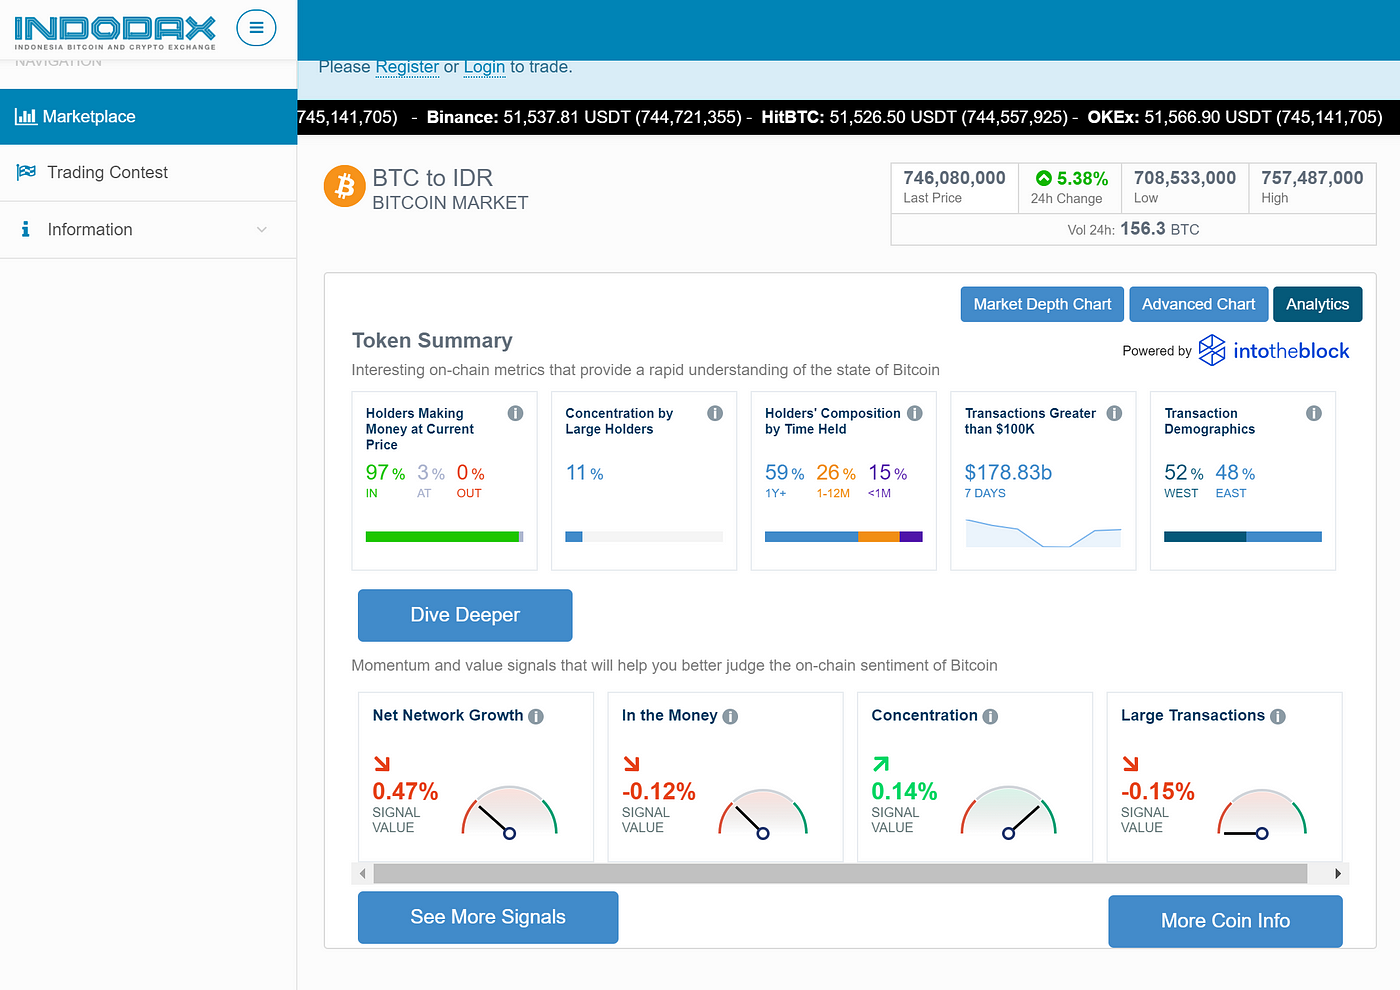Click the Binance price in ticker
1400x990 pixels.
pos(585,117)
